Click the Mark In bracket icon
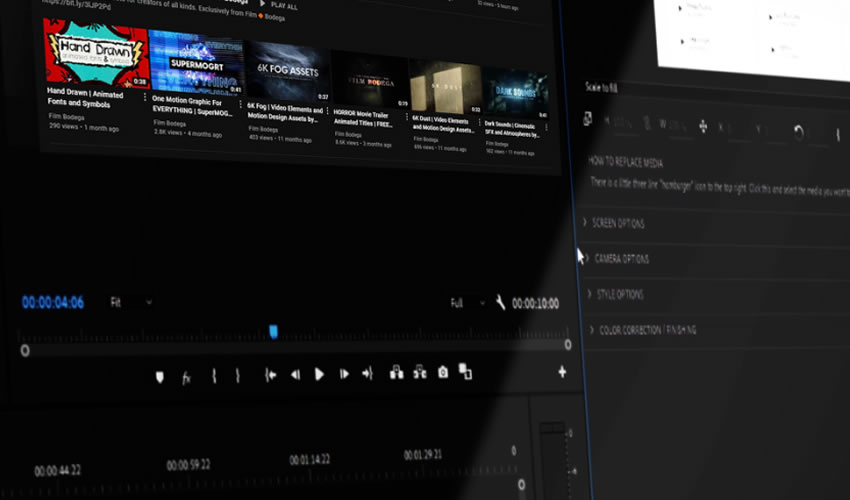Image resolution: width=850 pixels, height=500 pixels. coord(213,376)
